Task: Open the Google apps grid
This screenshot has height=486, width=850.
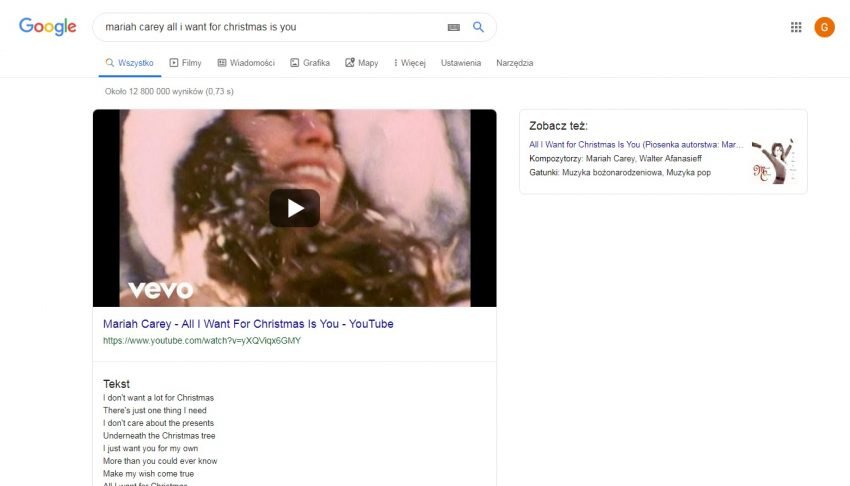Action: click(796, 27)
